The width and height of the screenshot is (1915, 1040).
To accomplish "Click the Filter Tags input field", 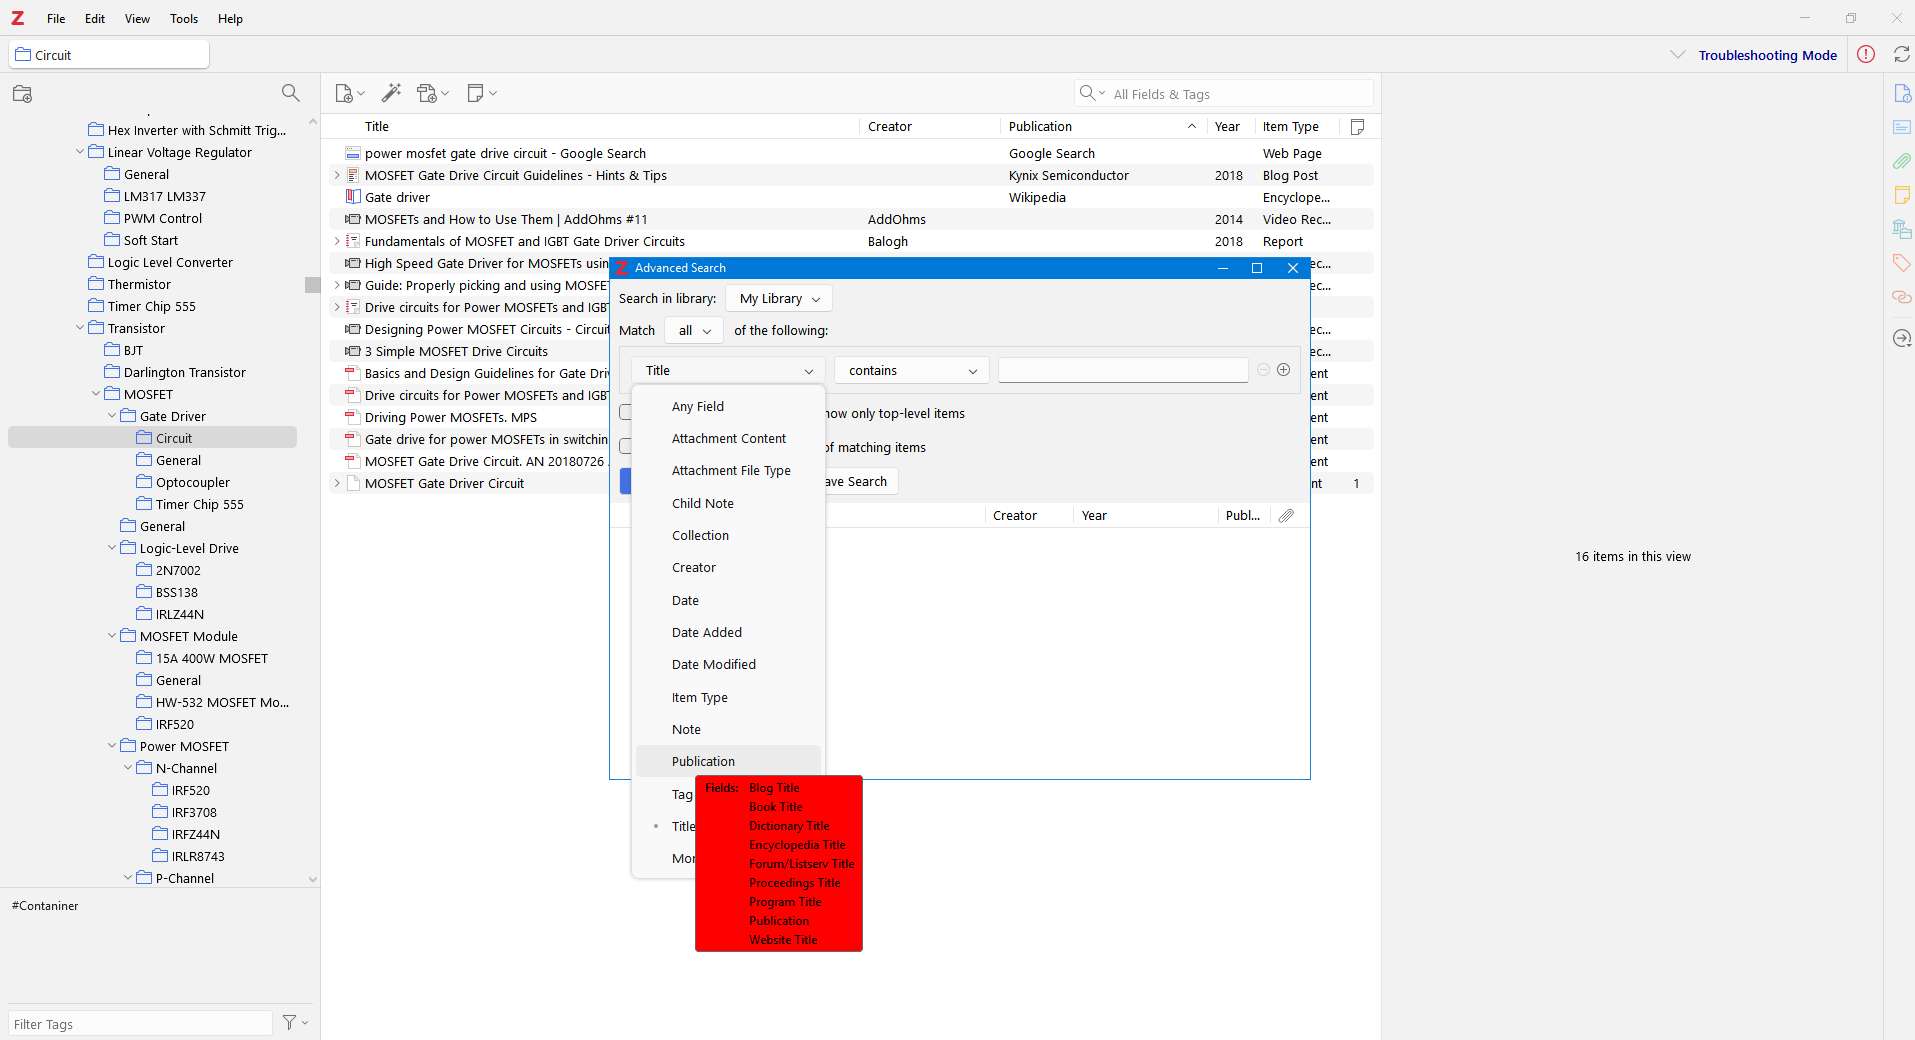I will pyautogui.click(x=140, y=1024).
